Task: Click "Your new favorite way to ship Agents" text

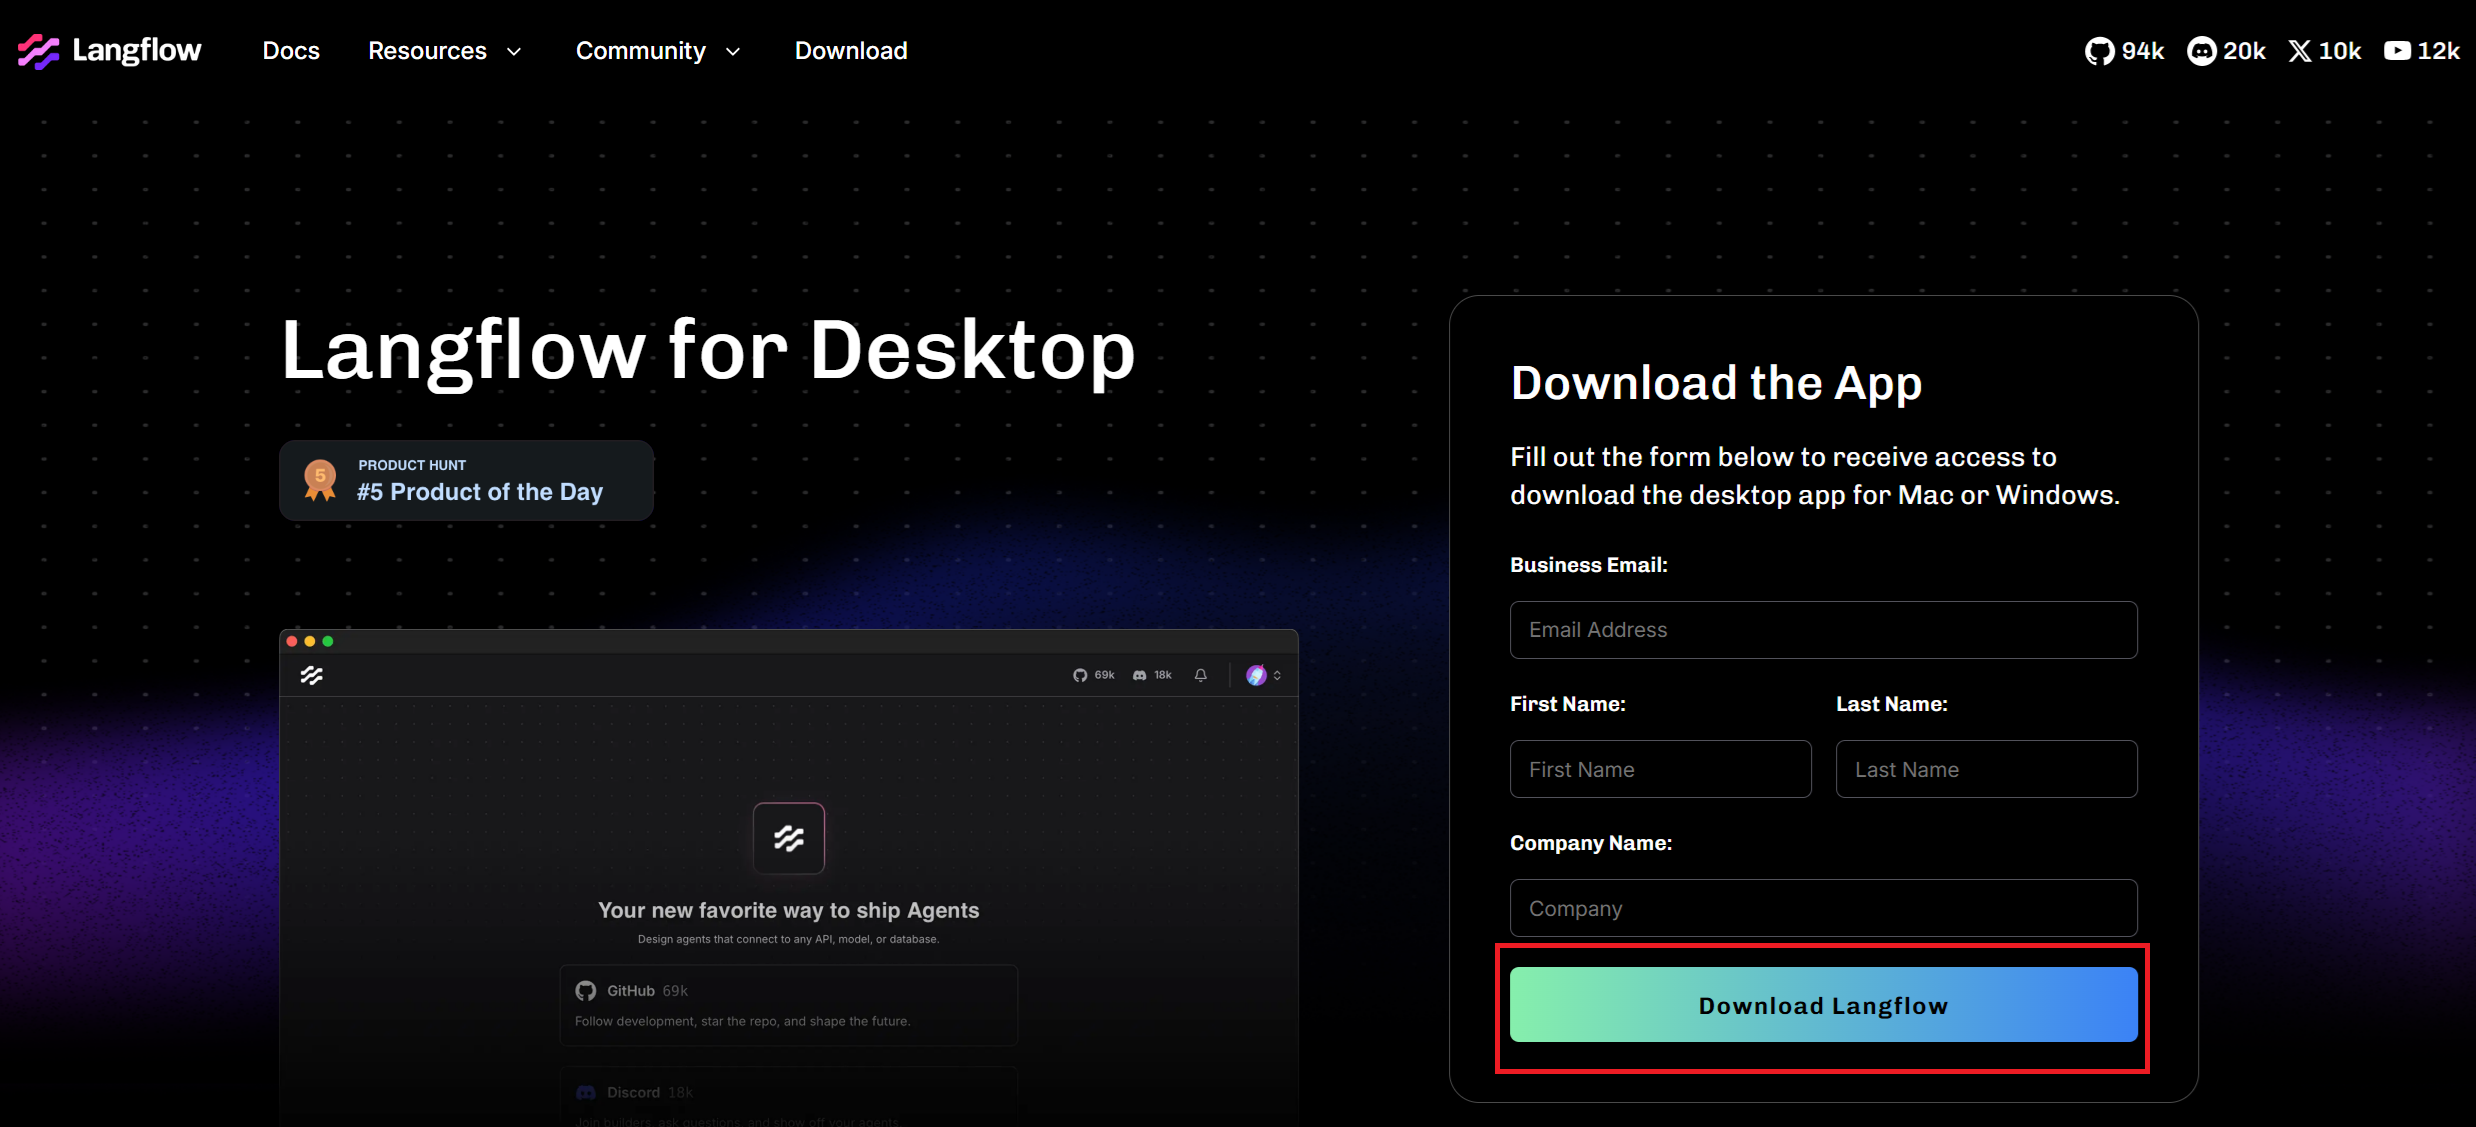Action: 789,910
